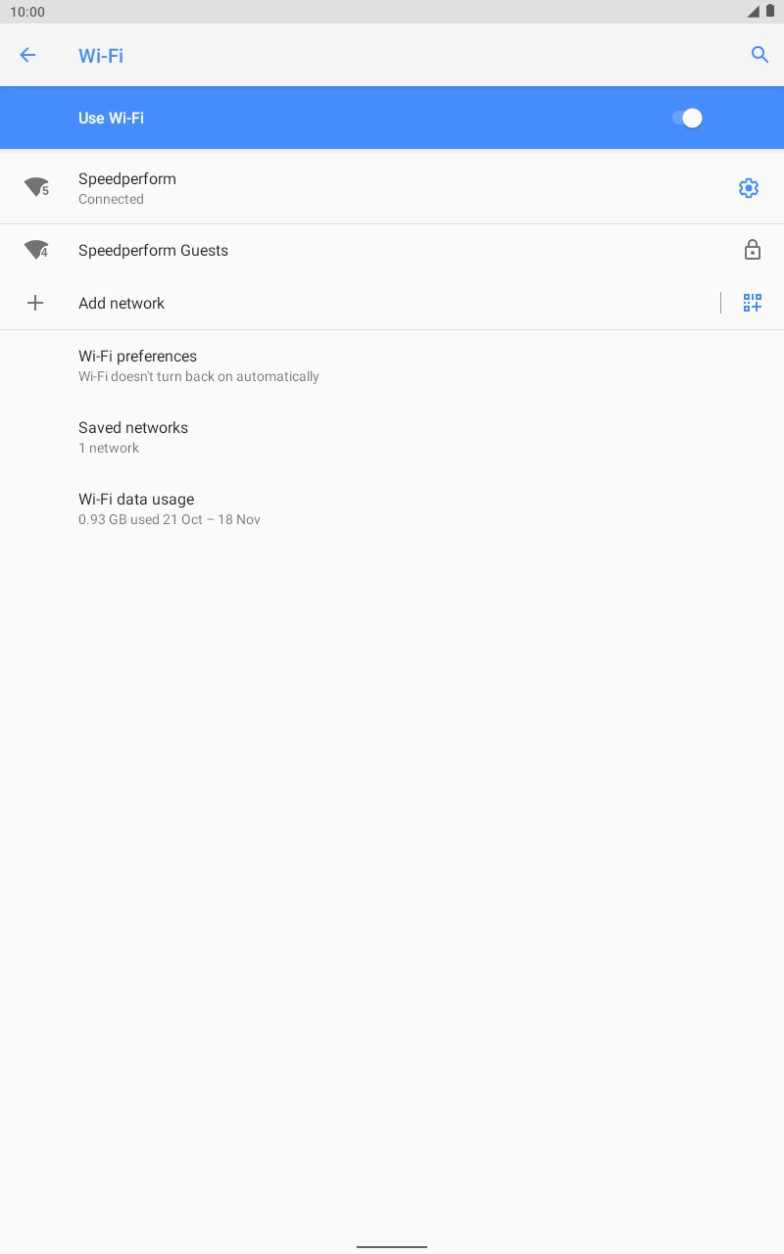
Task: Open Saved networks list
Action: pyautogui.click(x=392, y=437)
